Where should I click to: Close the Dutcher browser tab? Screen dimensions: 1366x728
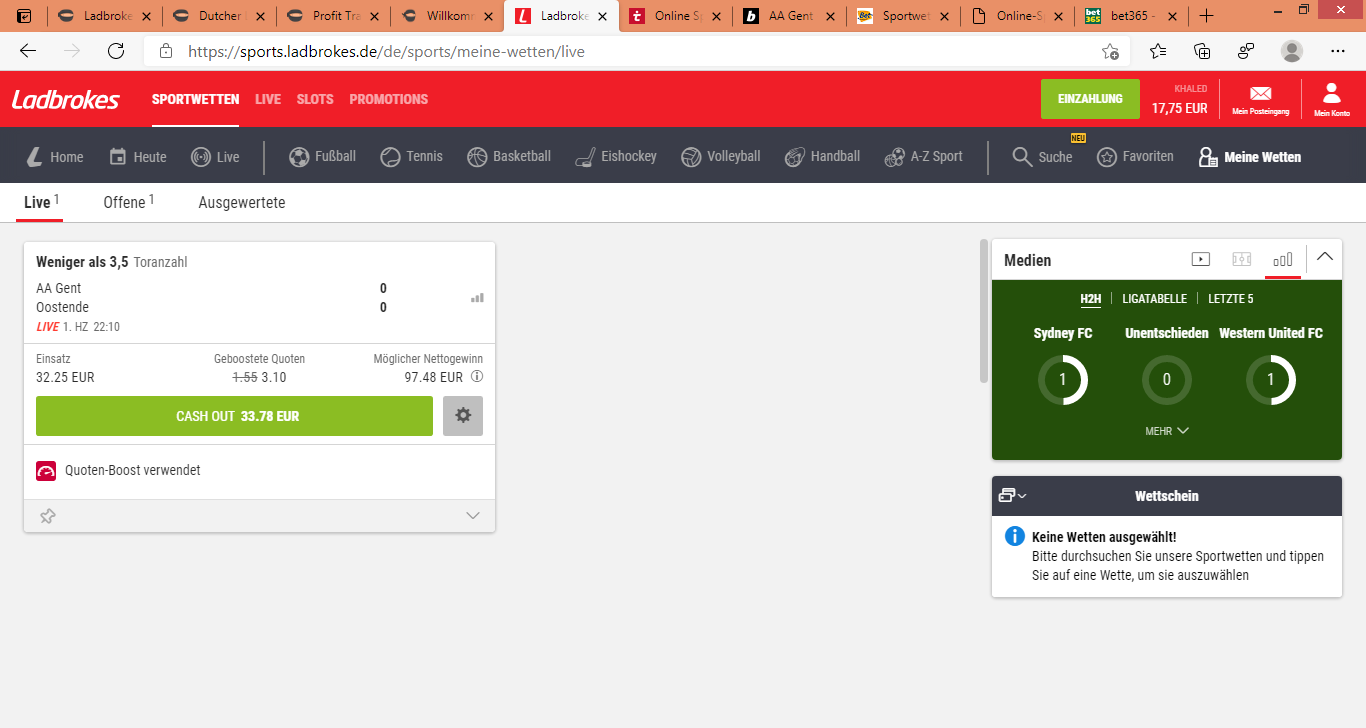tap(259, 16)
